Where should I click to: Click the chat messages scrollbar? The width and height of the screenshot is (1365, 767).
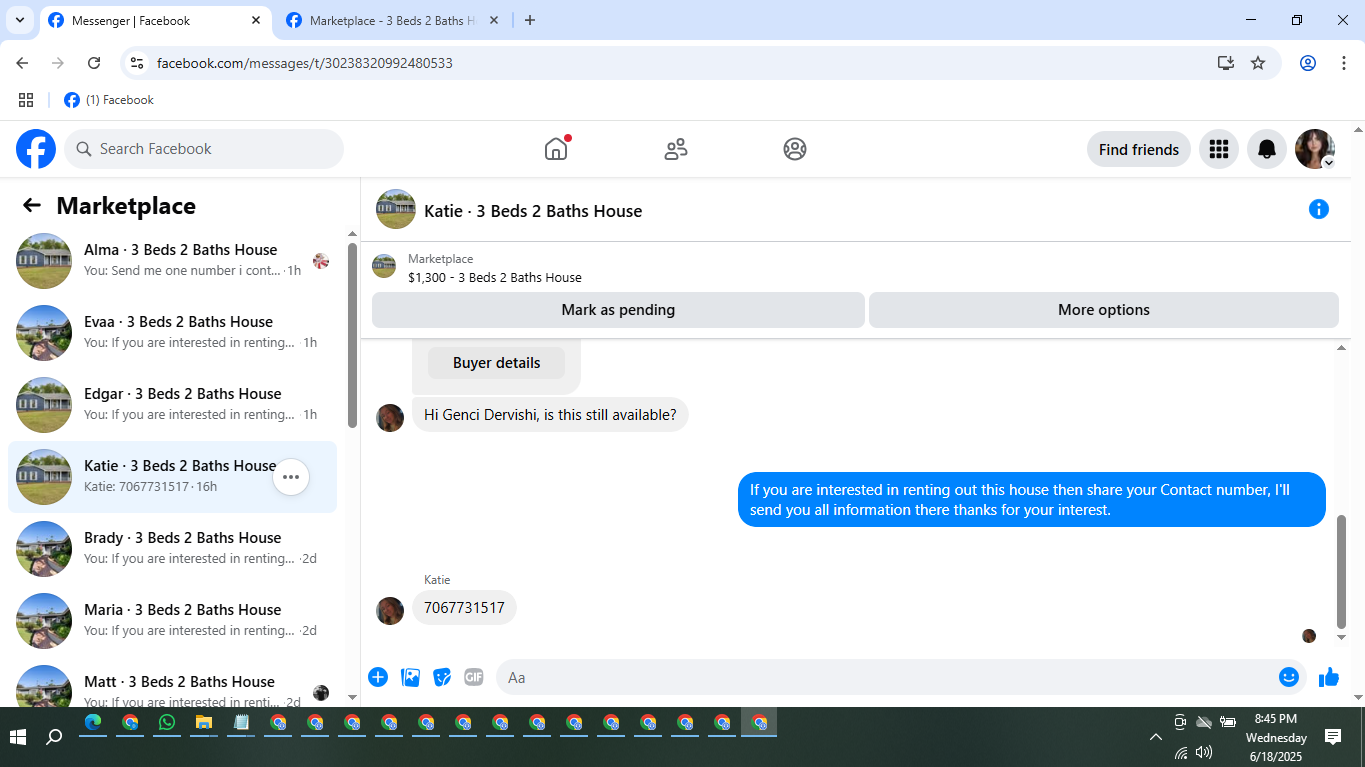tap(1342, 572)
